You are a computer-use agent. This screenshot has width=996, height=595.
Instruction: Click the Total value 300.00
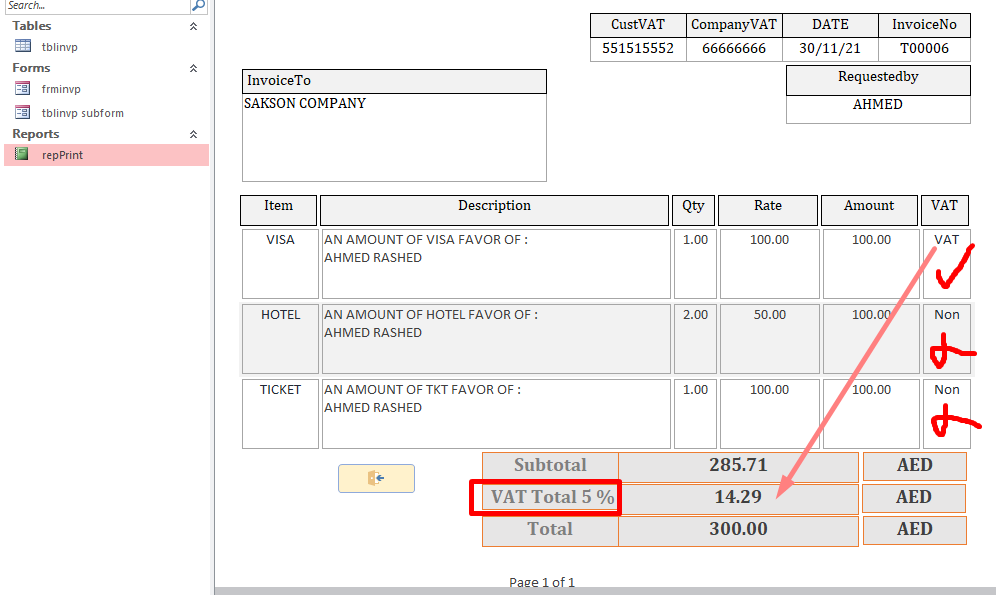pyautogui.click(x=738, y=530)
